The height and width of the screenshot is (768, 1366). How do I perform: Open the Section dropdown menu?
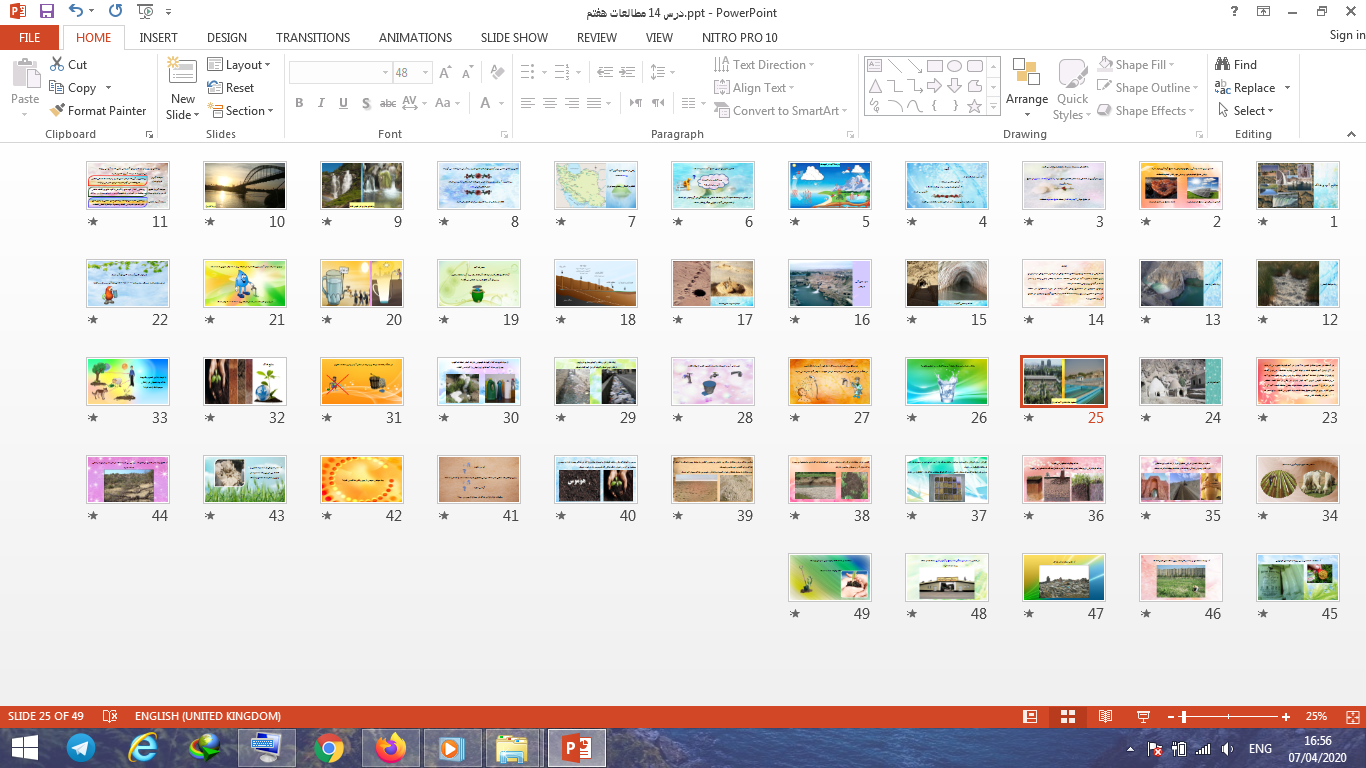pyautogui.click(x=241, y=111)
